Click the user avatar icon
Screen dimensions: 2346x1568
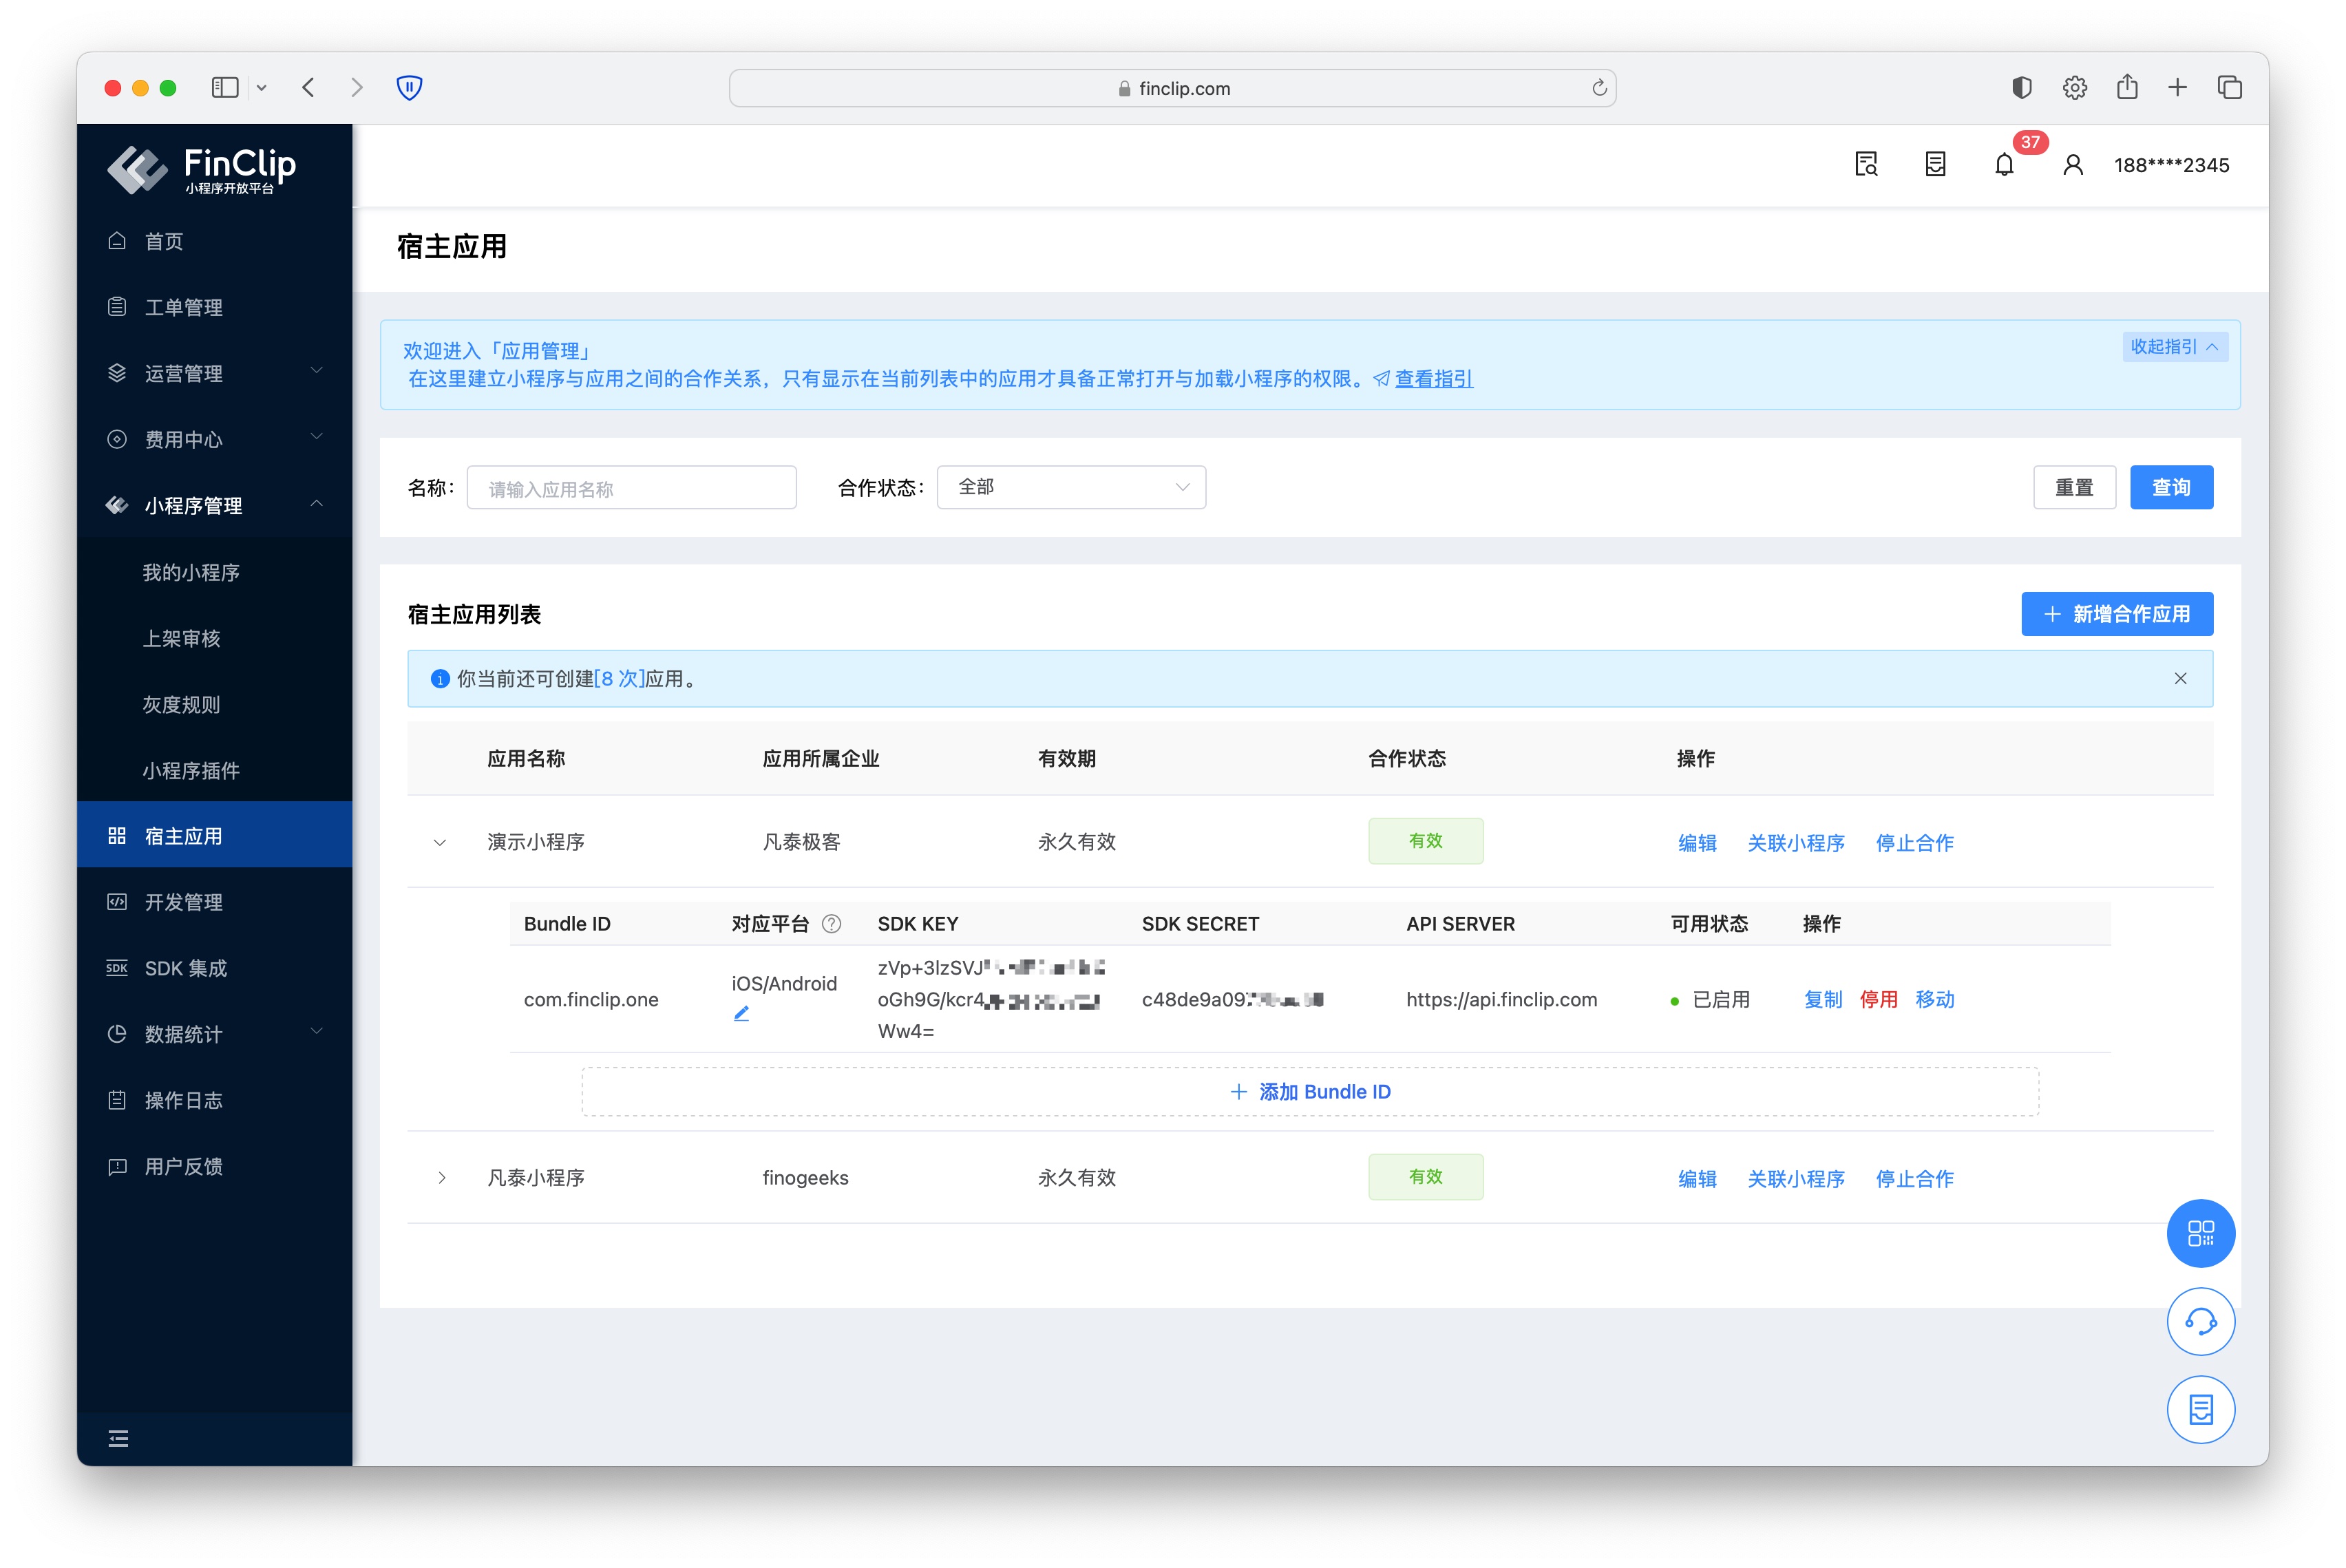(2073, 165)
